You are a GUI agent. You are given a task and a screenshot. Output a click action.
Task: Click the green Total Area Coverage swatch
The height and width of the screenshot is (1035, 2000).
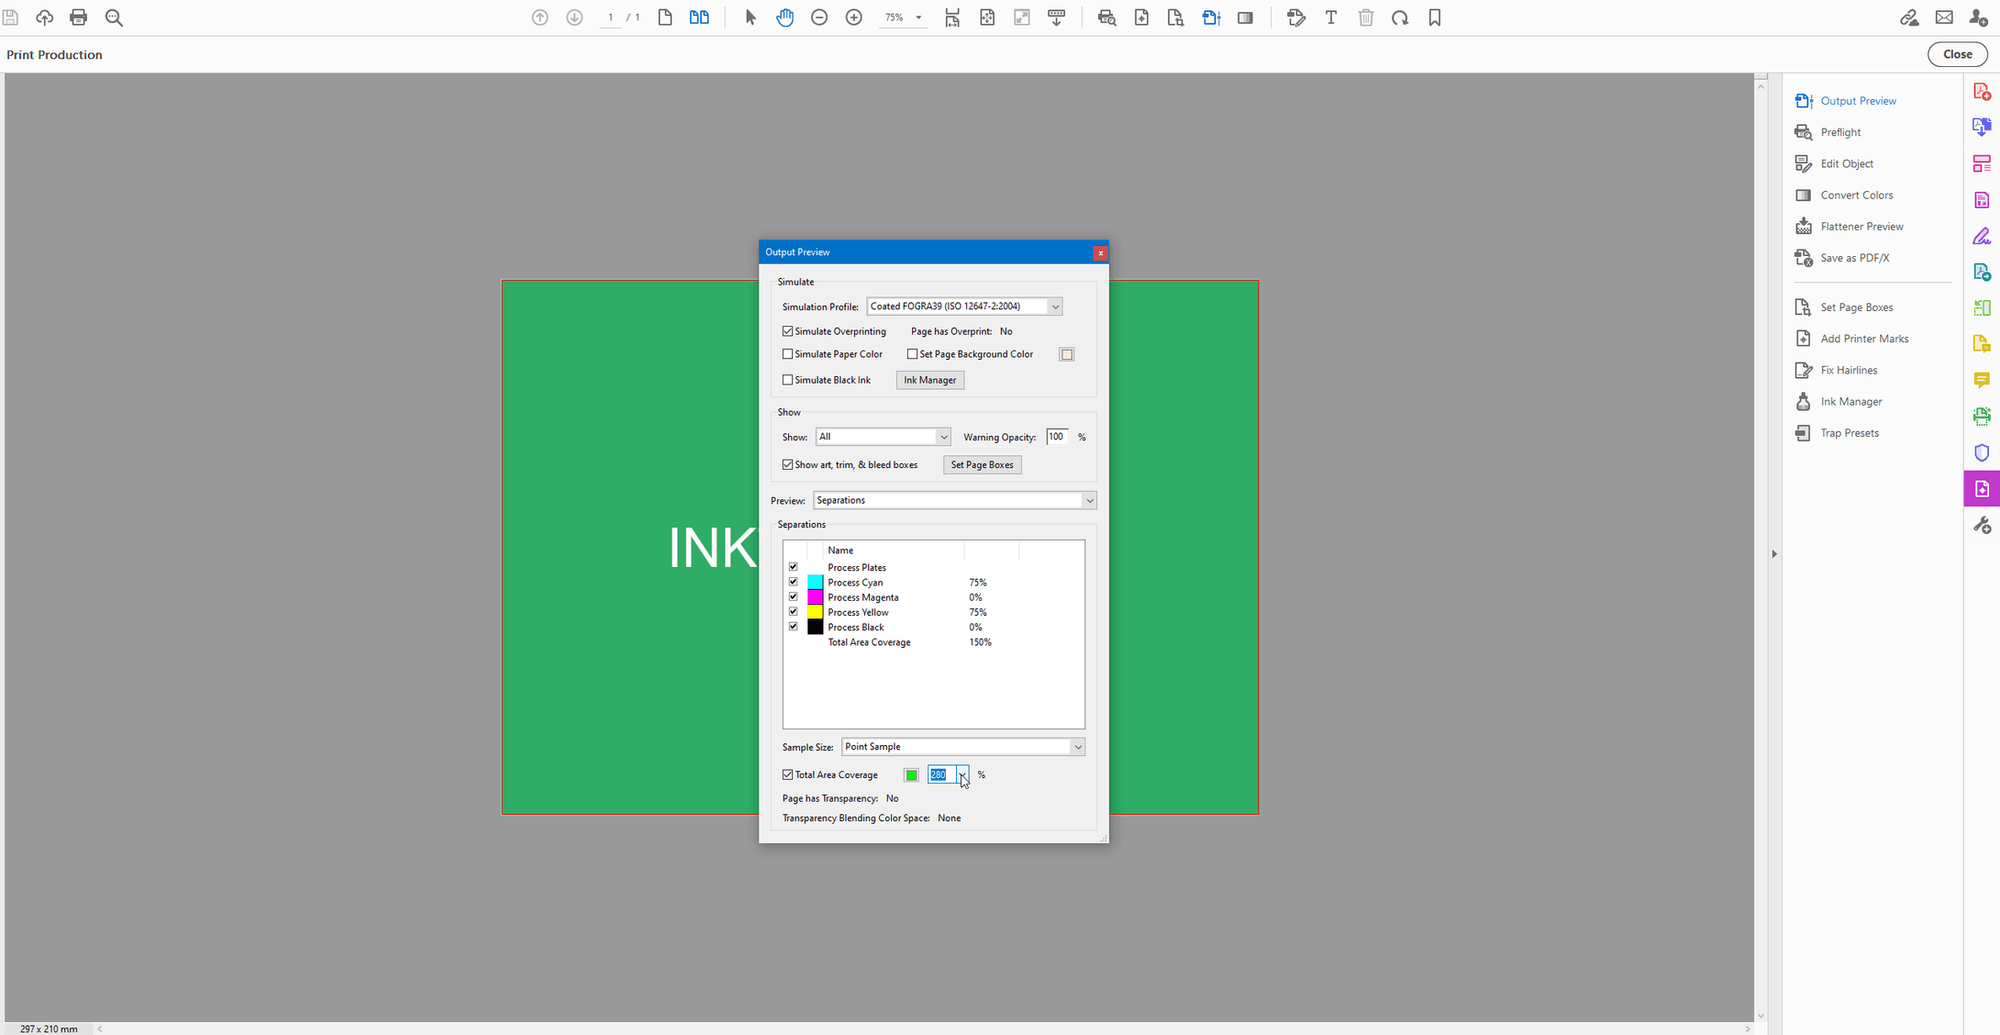(x=911, y=775)
